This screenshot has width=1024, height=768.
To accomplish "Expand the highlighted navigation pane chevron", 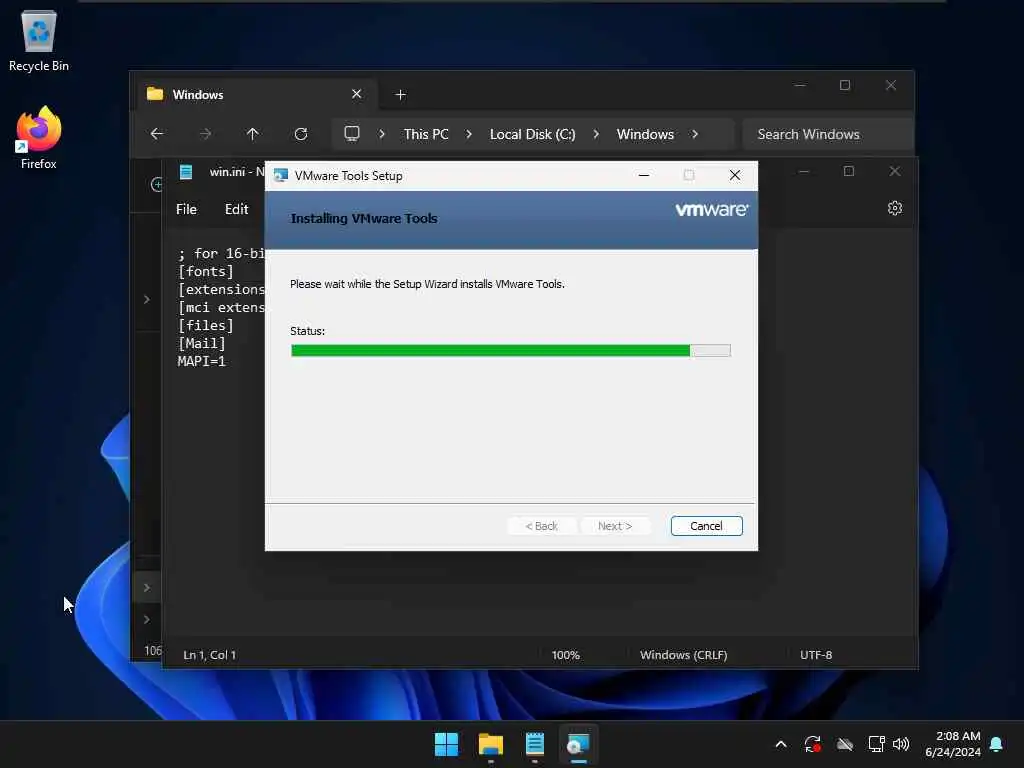I will 147,587.
